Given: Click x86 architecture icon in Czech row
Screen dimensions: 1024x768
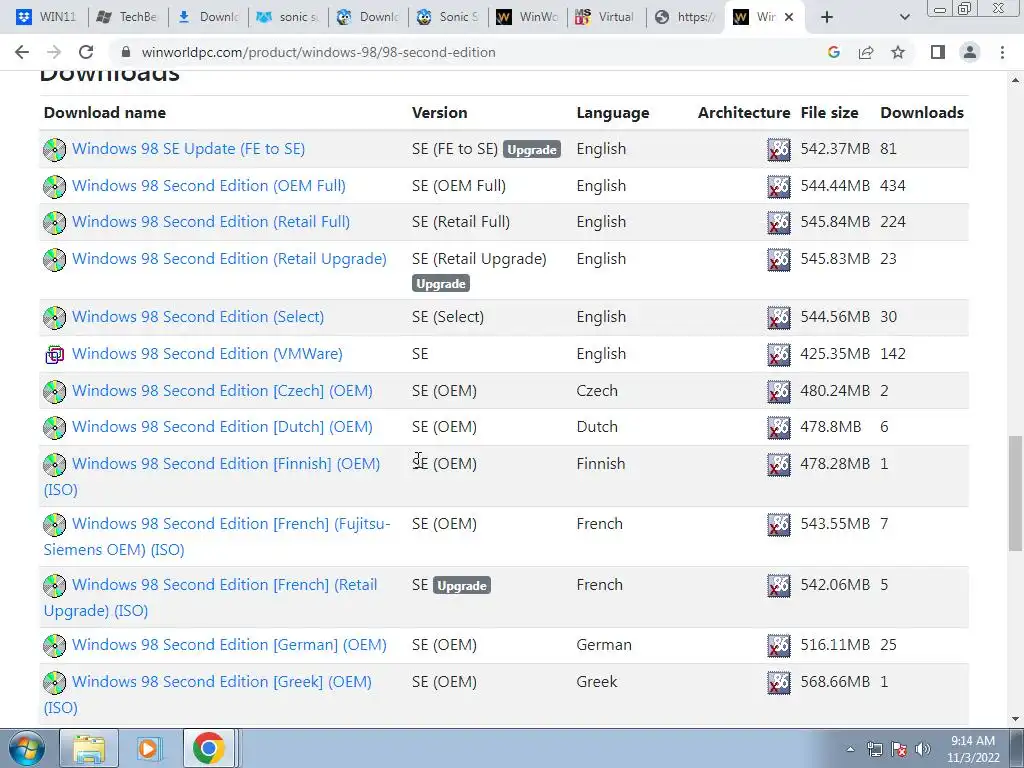Looking at the screenshot, I should click(778, 392).
